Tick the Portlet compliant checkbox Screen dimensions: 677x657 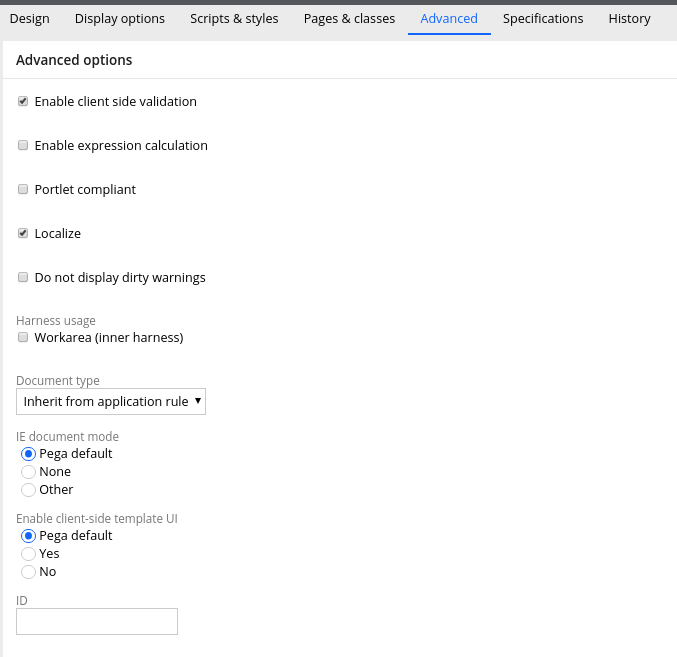pos(23,189)
